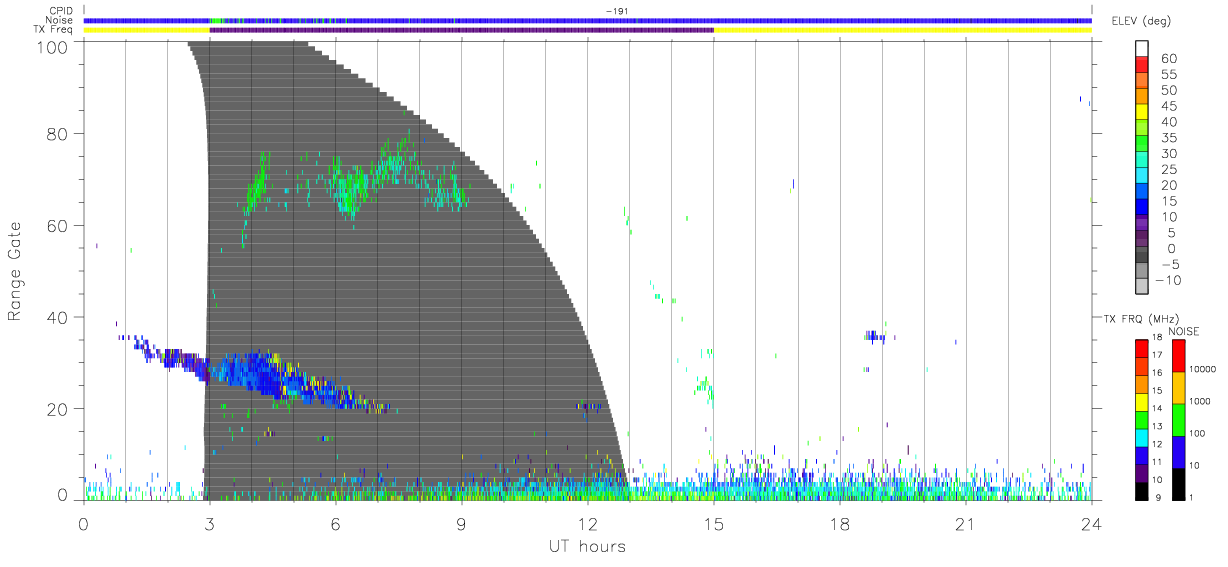Pick the white top segment of ELEV colorbar
The width and height of the screenshot is (1228, 567).
[1143, 49]
